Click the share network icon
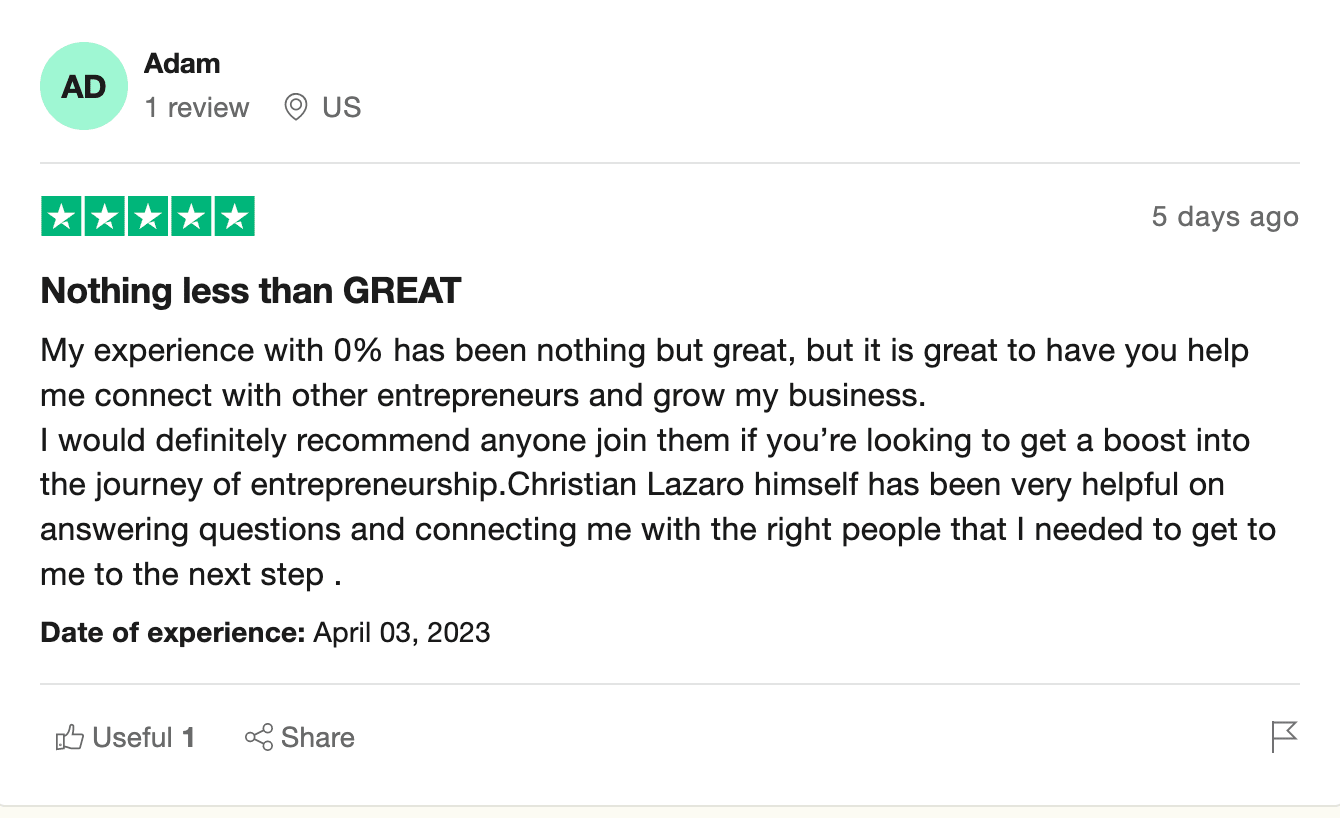 point(259,738)
